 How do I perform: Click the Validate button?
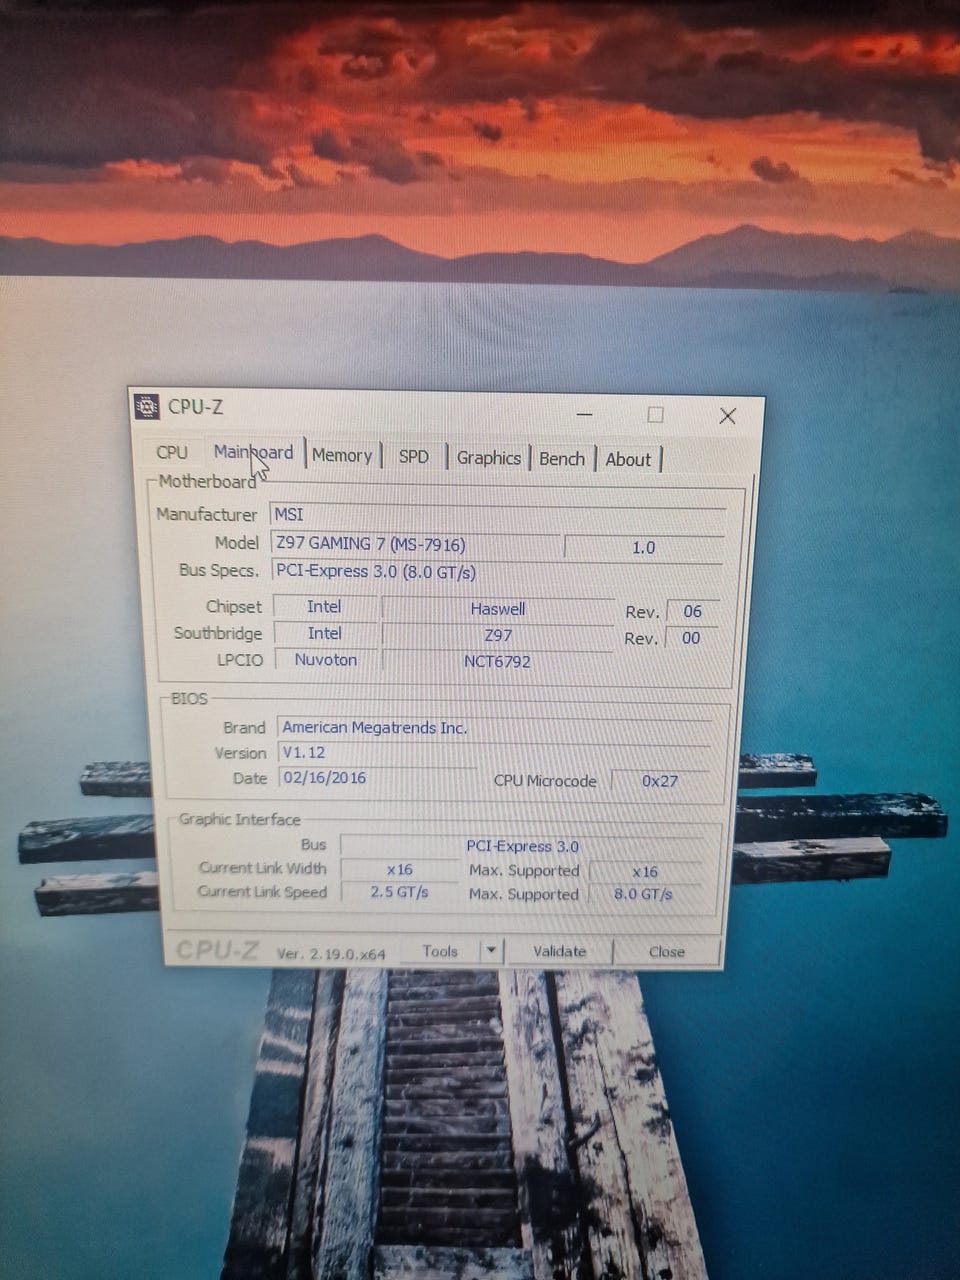560,951
